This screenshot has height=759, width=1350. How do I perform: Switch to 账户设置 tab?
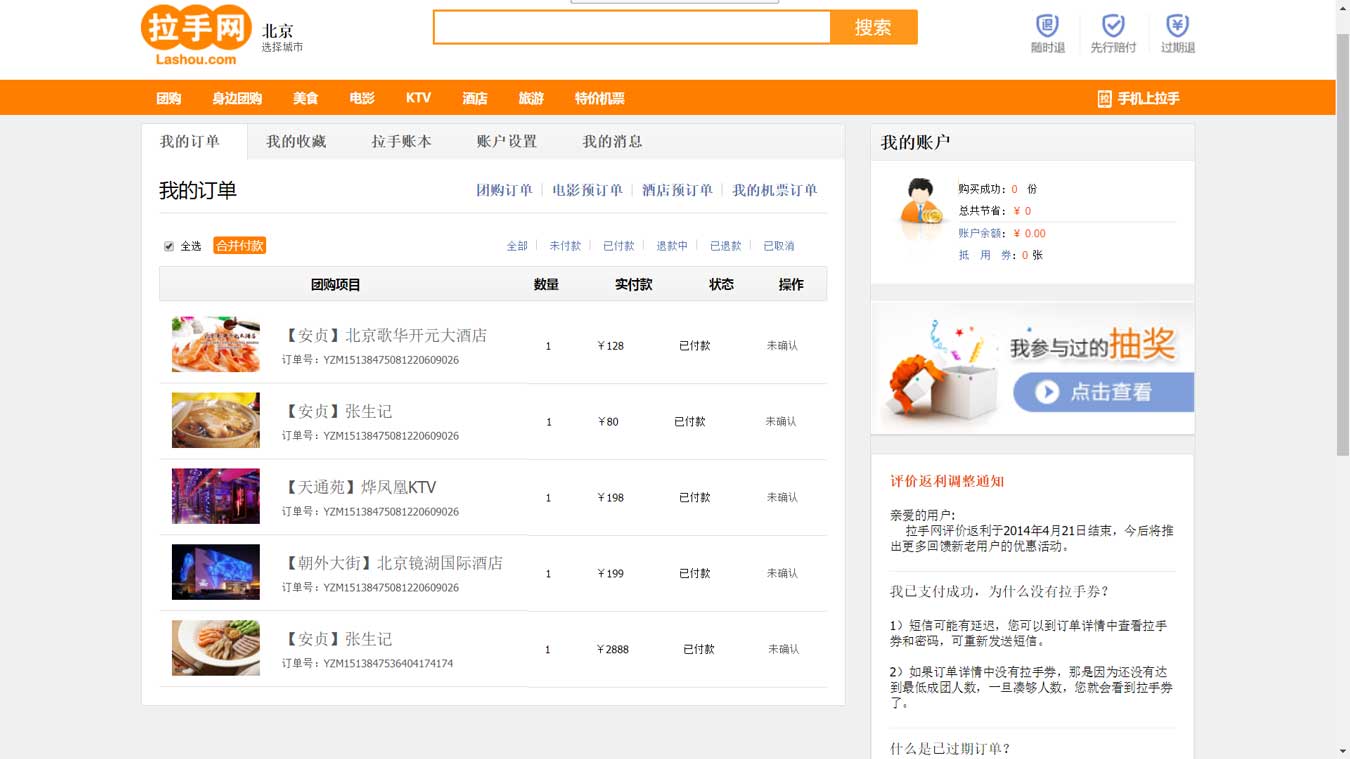tap(507, 141)
